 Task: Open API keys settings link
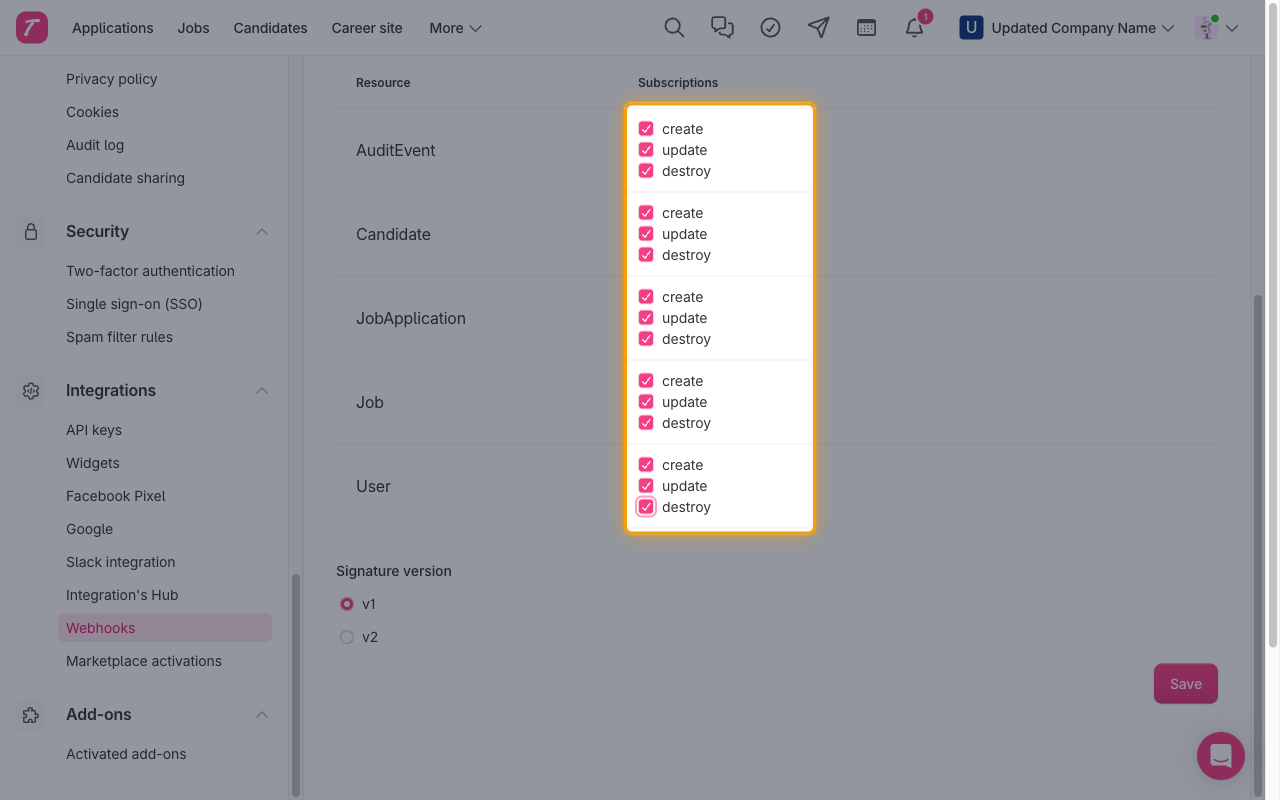(x=94, y=430)
